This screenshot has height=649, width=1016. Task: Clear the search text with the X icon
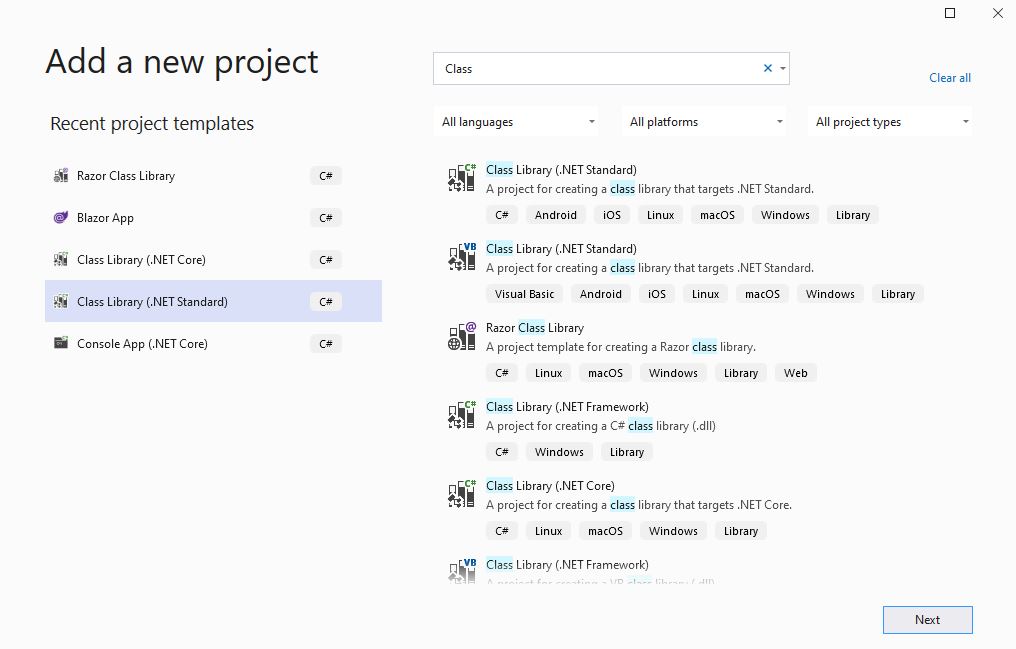(x=768, y=68)
